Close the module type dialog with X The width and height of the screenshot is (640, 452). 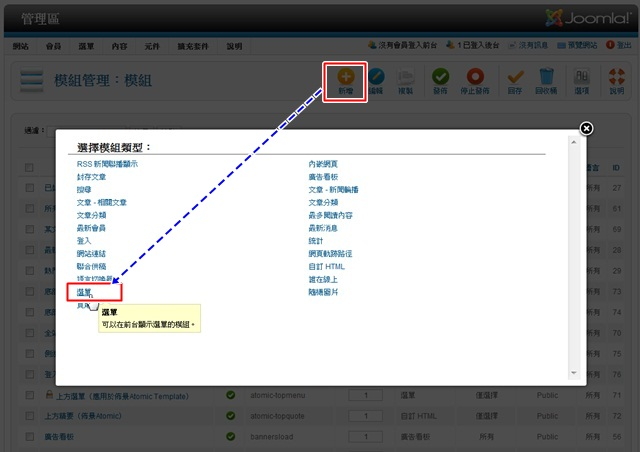(x=586, y=129)
